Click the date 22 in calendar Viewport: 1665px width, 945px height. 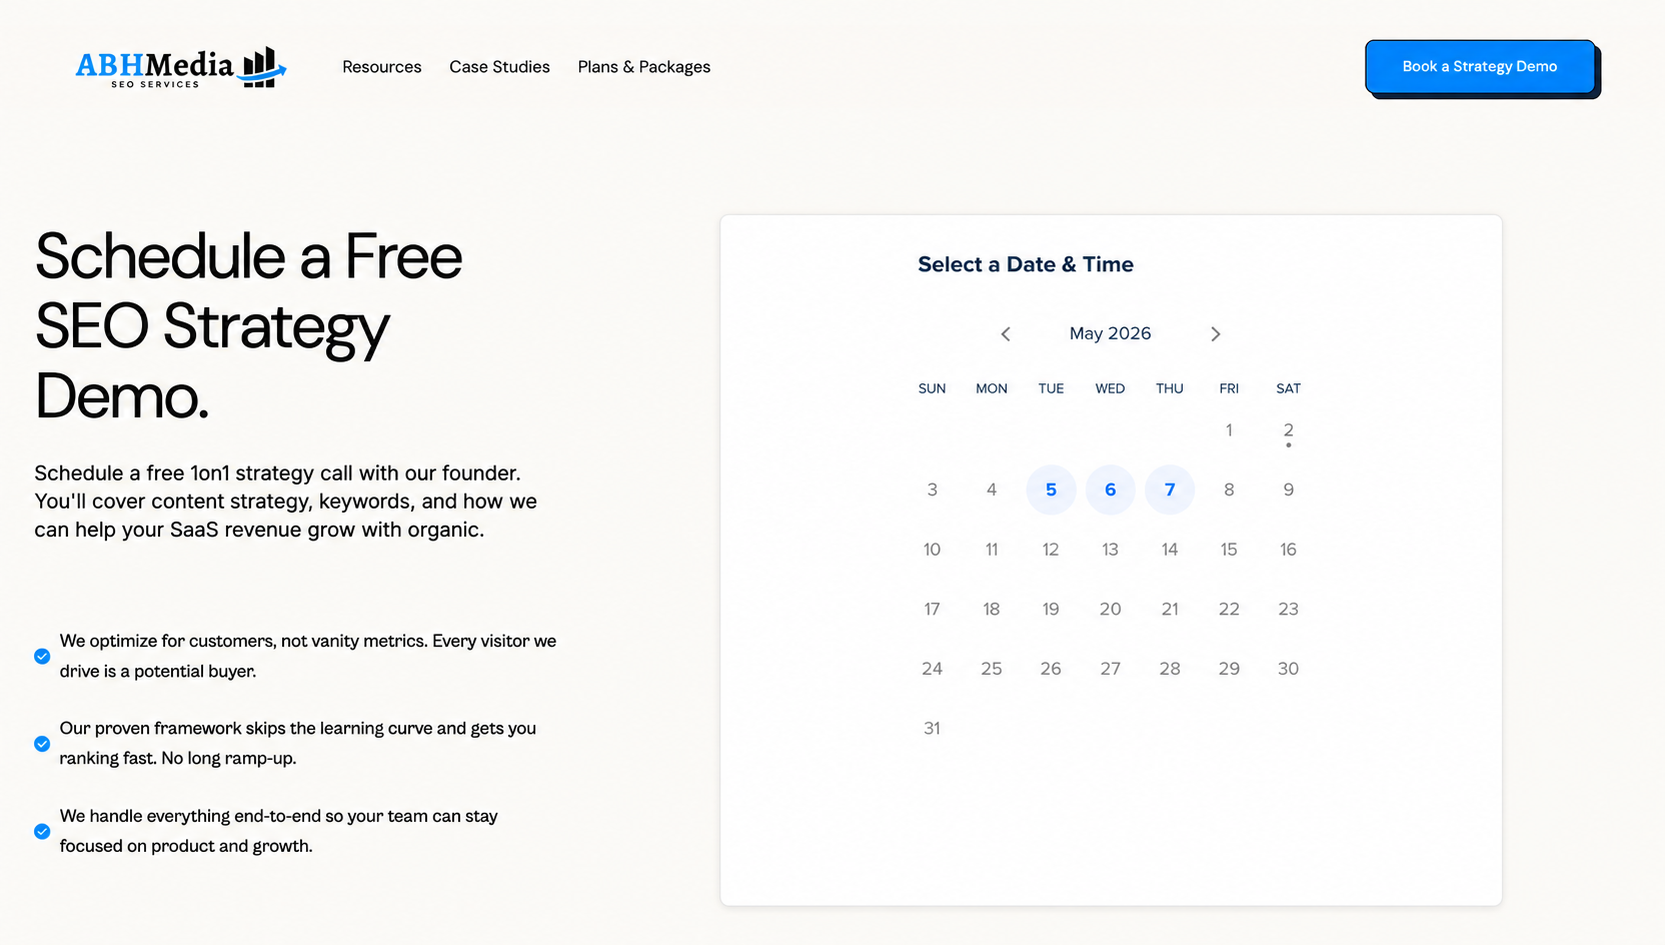1229,609
